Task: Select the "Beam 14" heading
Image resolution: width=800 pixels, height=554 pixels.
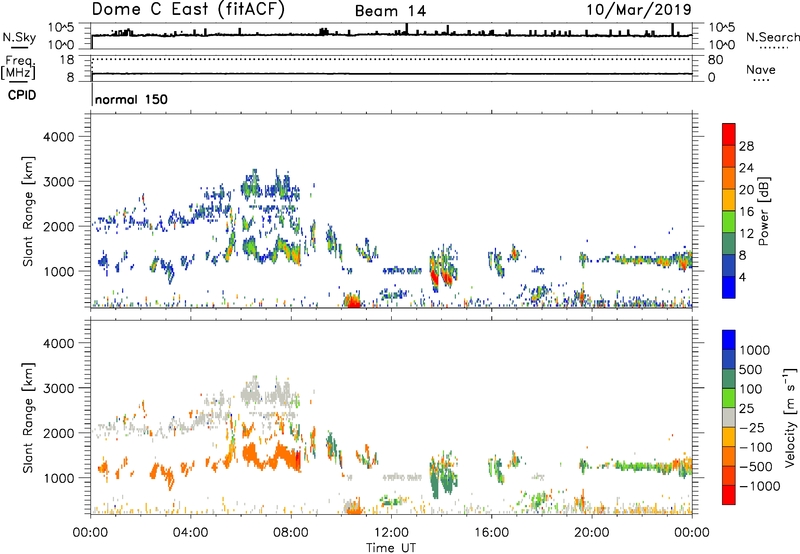Action: coord(390,11)
